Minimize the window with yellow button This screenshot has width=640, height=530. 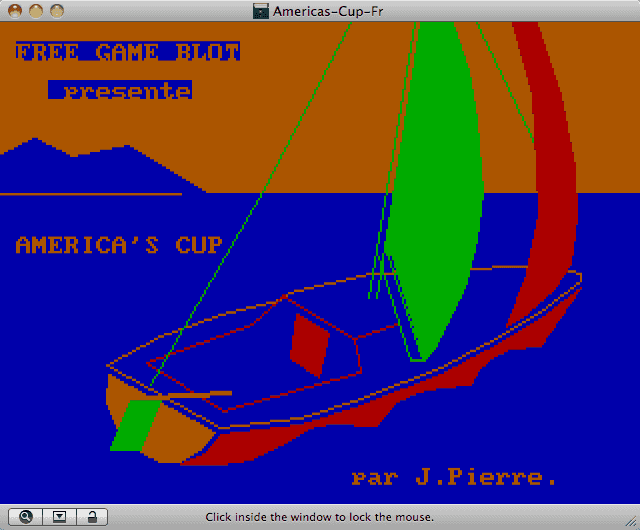[36, 11]
